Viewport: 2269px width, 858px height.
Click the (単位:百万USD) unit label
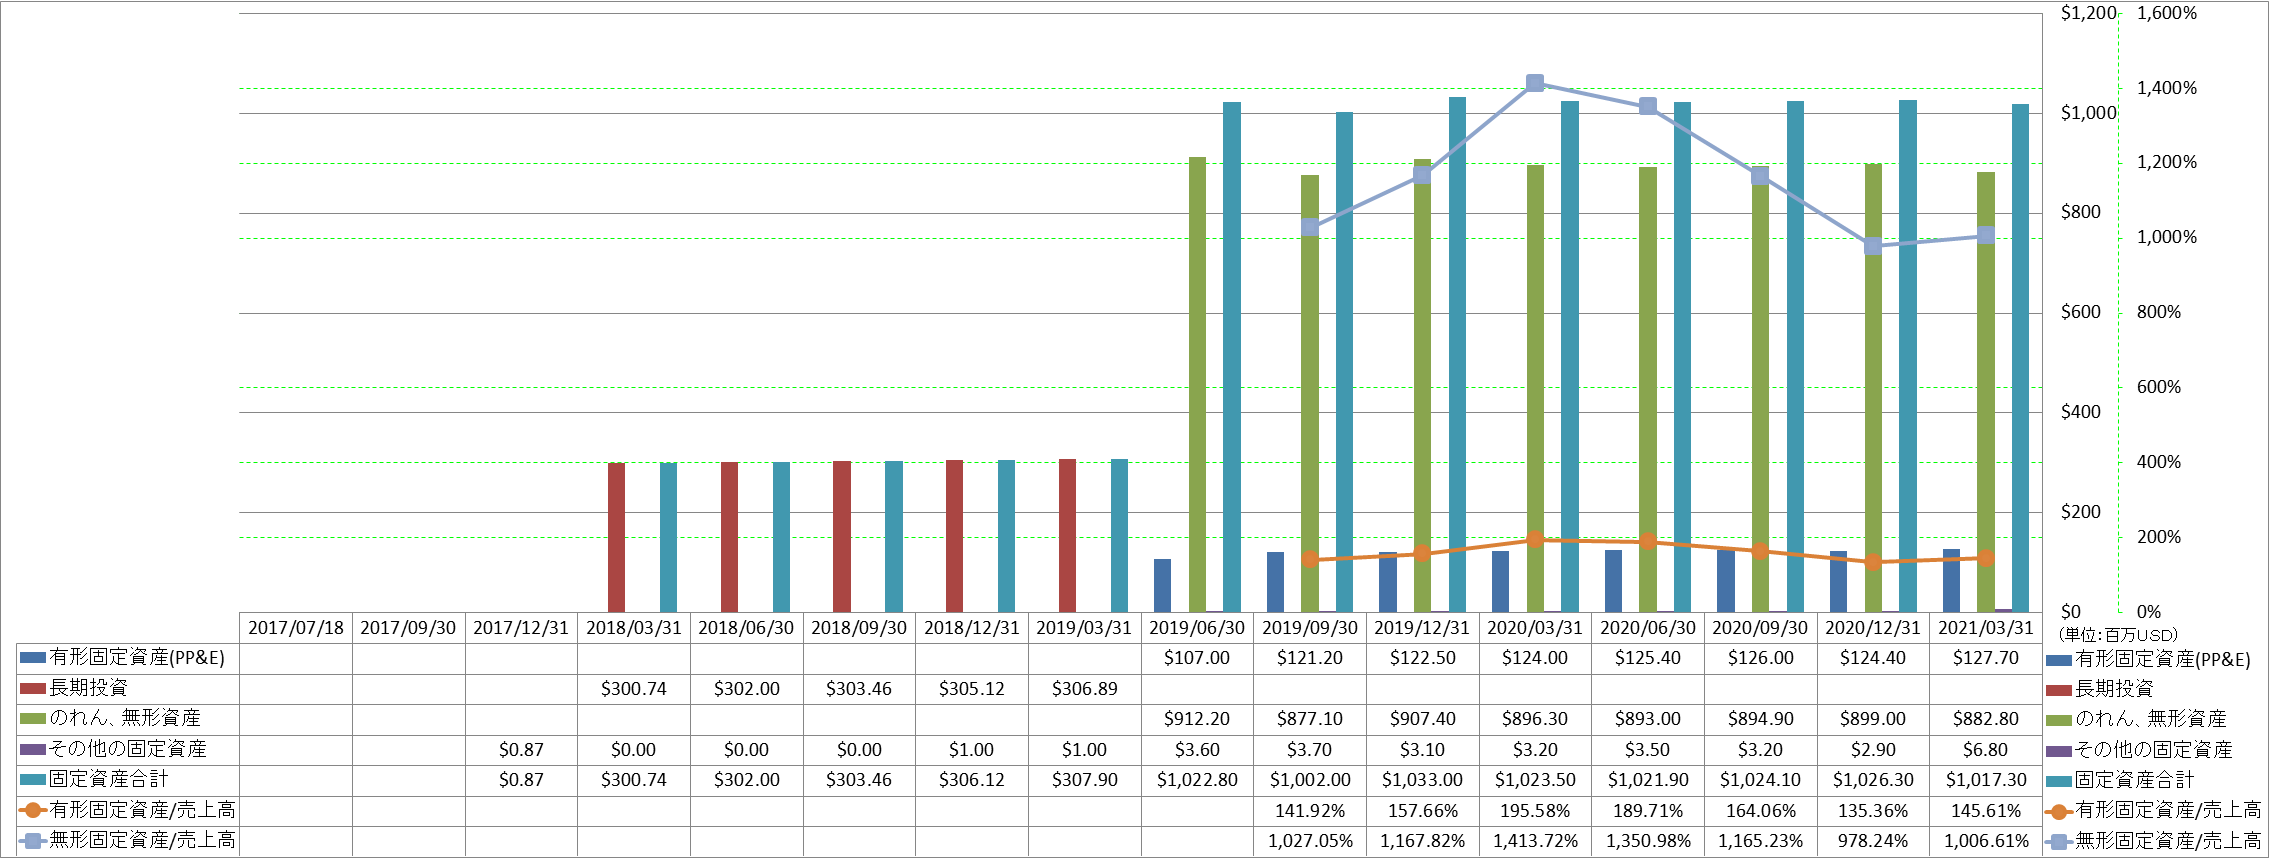pos(2118,635)
